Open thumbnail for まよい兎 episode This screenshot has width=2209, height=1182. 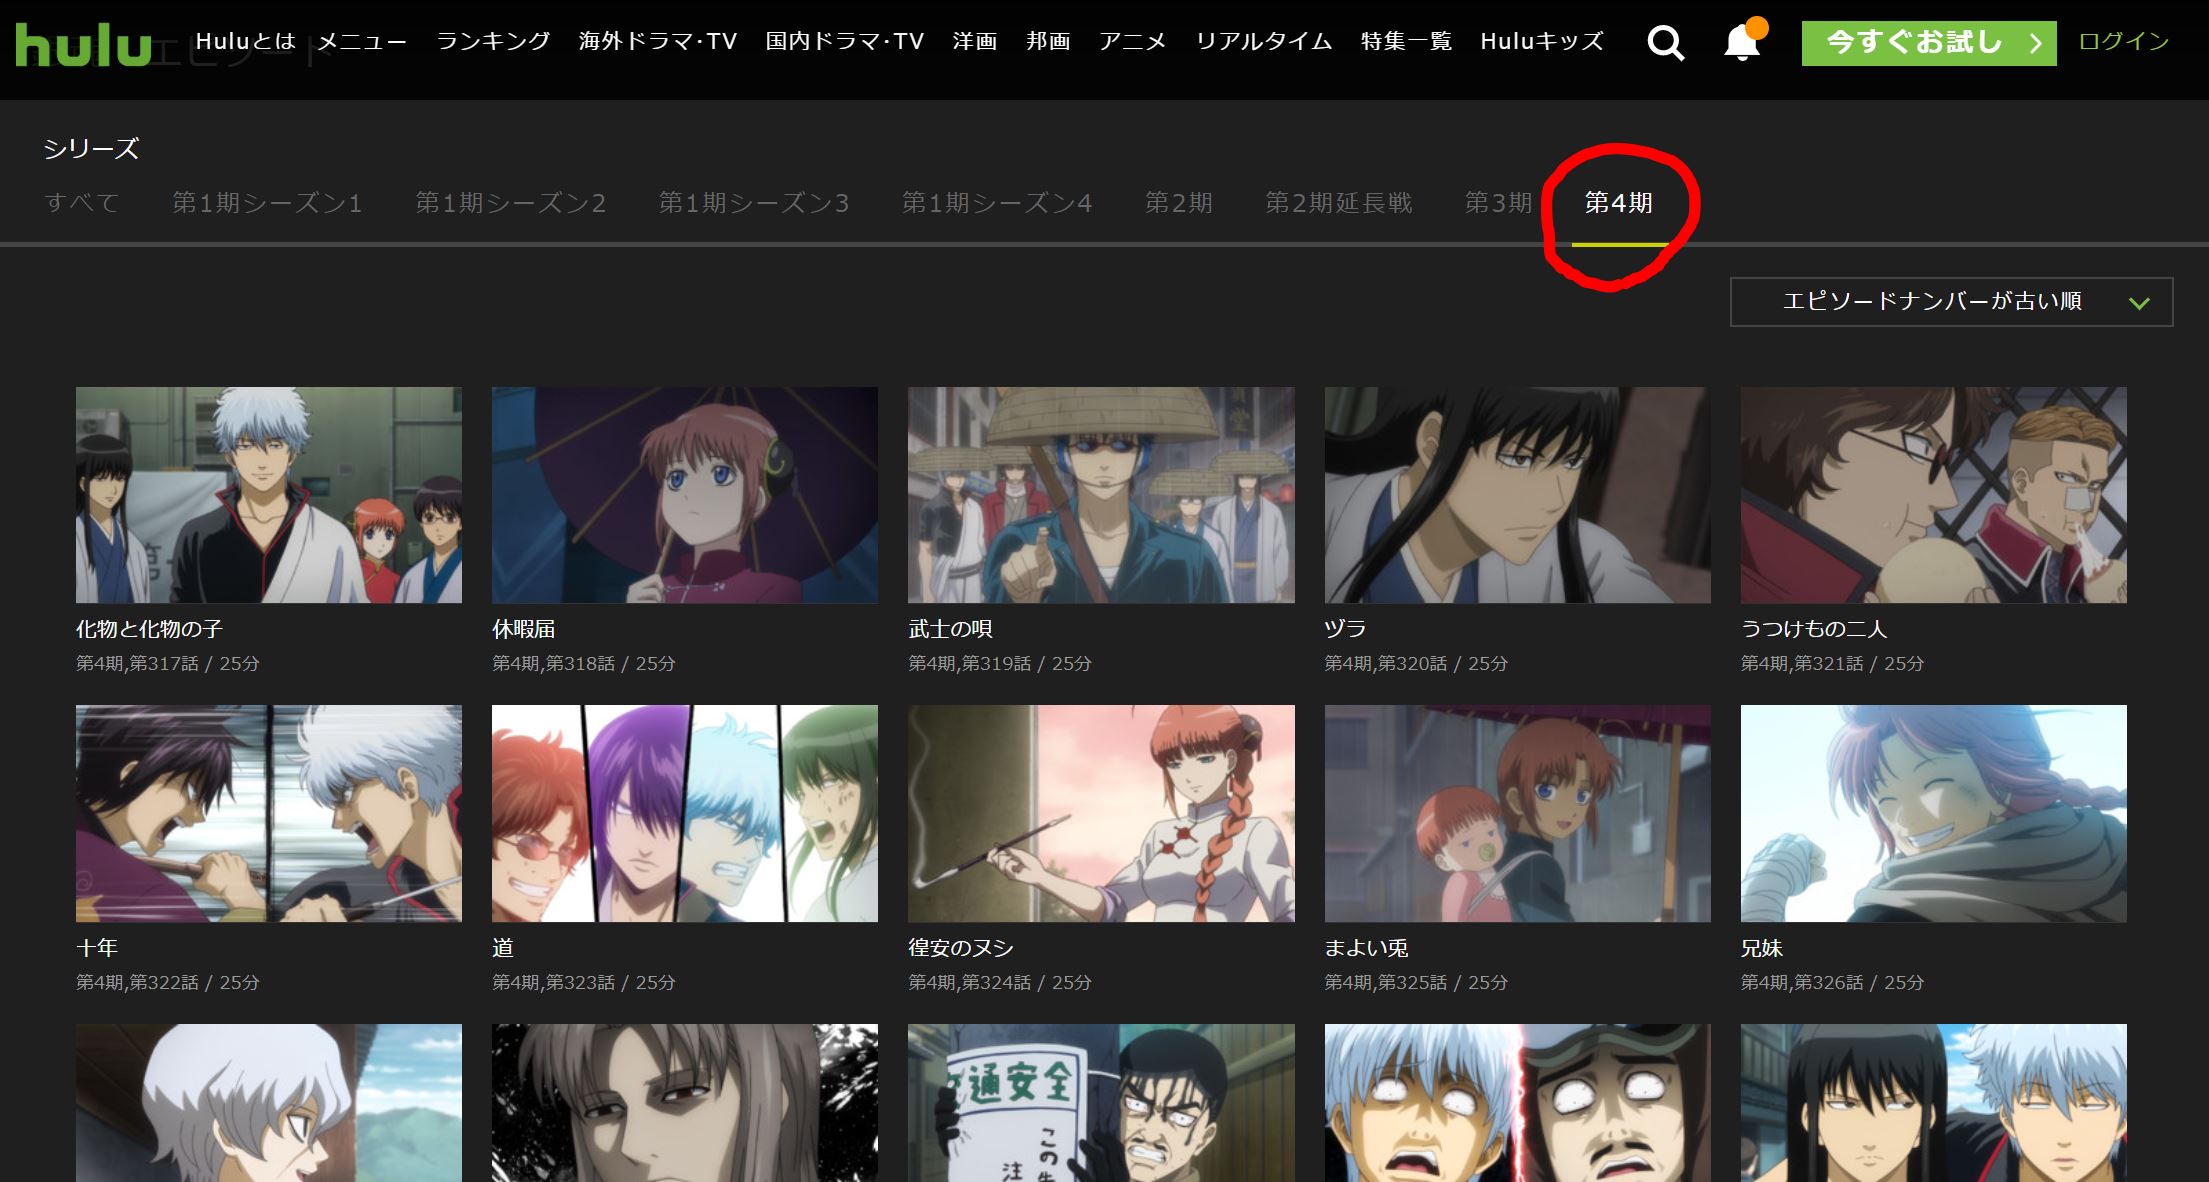(x=1517, y=813)
